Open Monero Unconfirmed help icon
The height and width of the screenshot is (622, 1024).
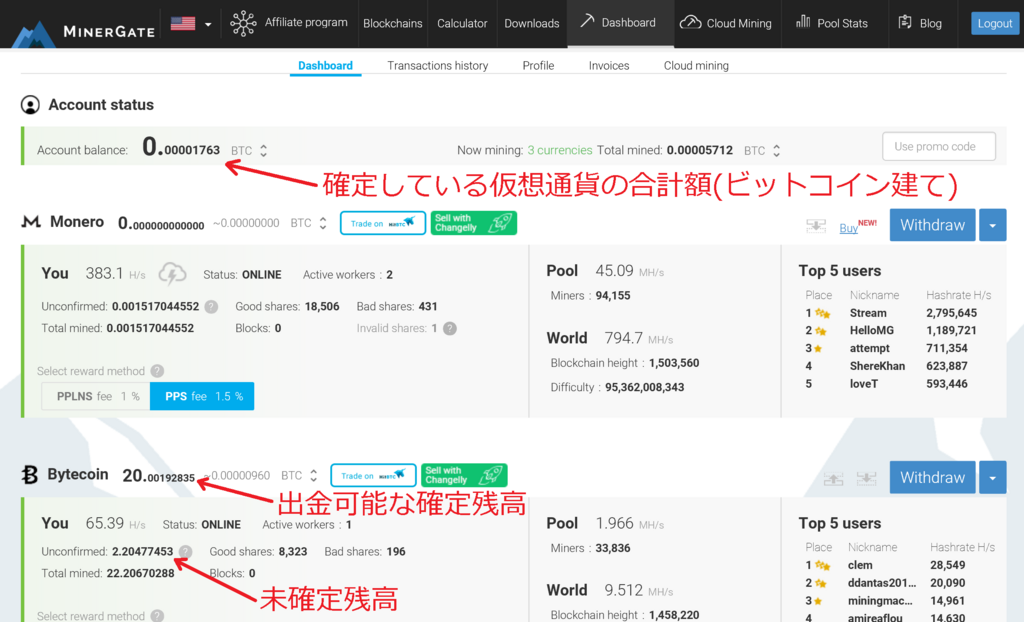pos(211,306)
